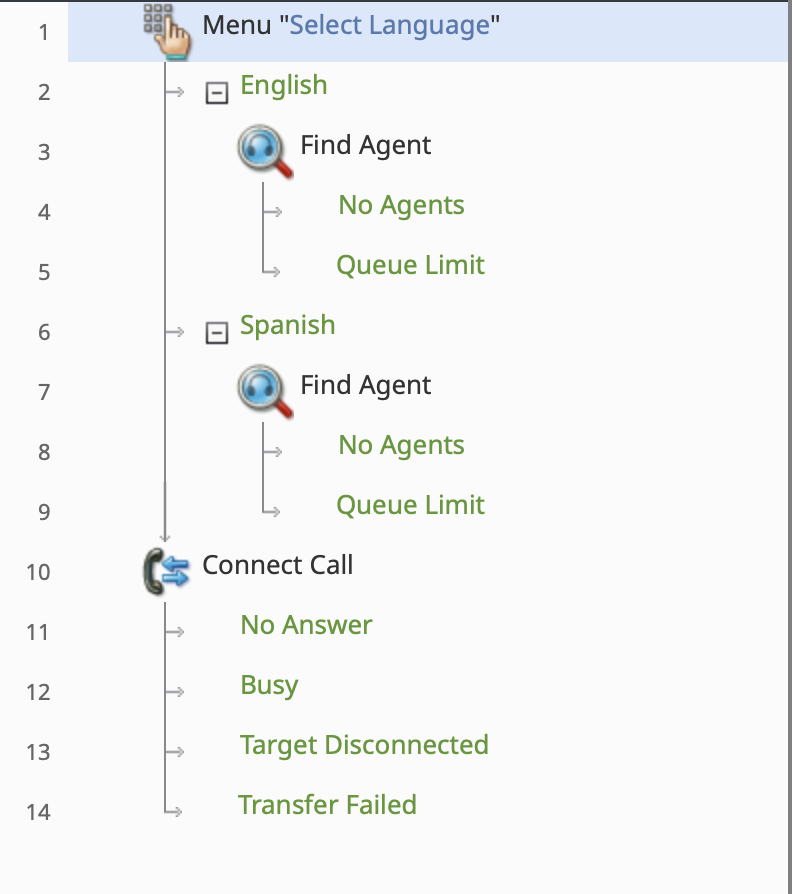Open the "Select Language" menu link
The width and height of the screenshot is (792, 894).
coord(389,25)
